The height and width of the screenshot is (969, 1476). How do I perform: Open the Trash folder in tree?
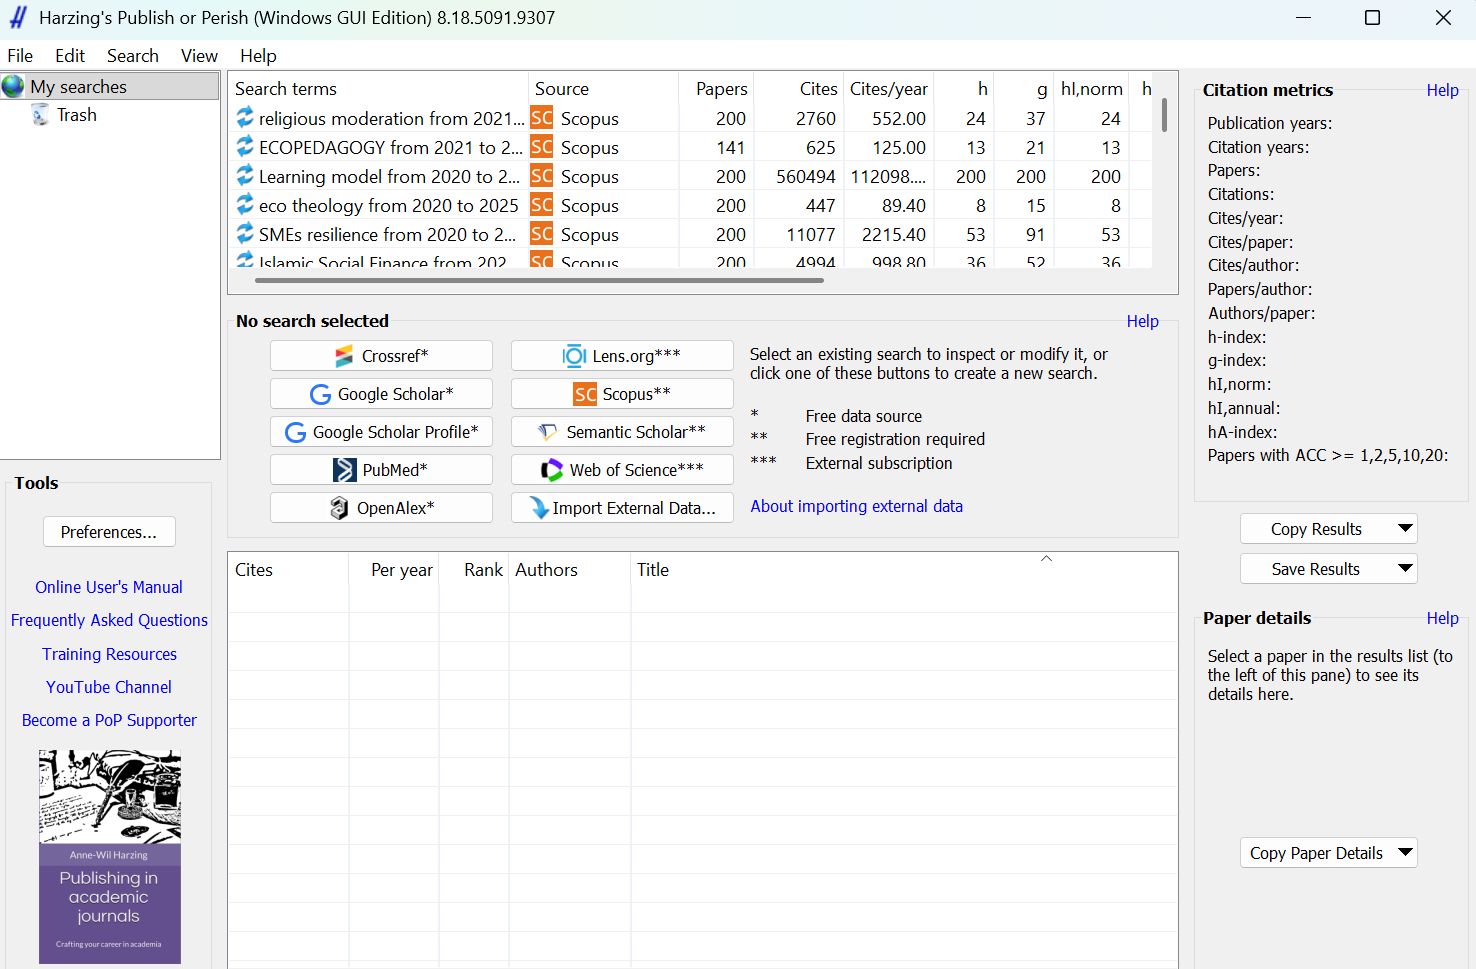[76, 115]
